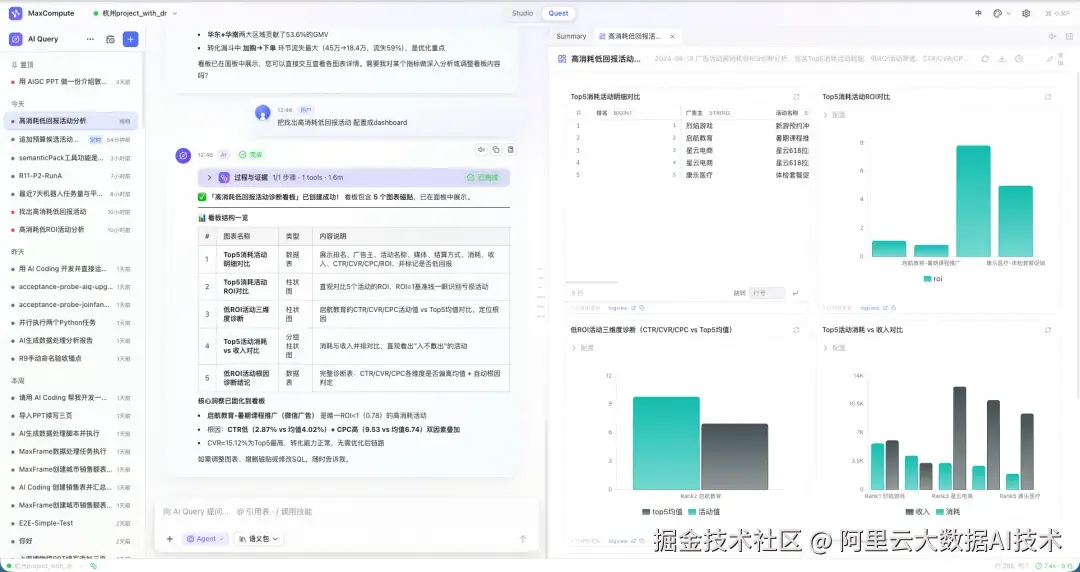Refresh the dashboard with header refresh icon

pos(985,59)
